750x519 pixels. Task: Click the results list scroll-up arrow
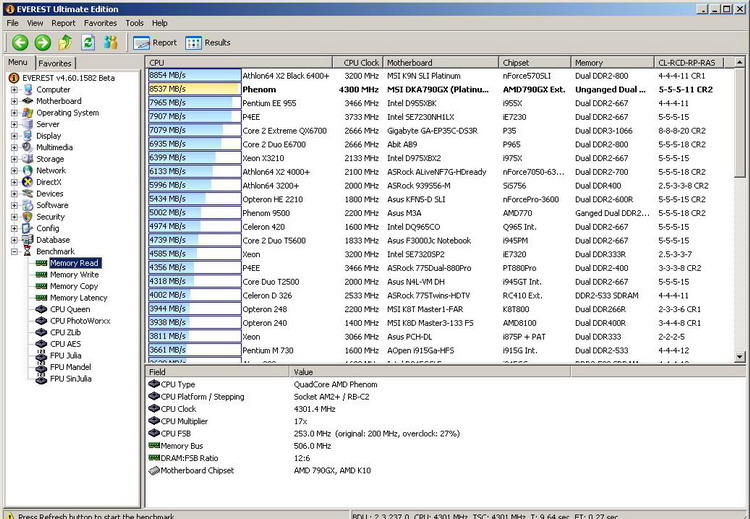point(739,62)
